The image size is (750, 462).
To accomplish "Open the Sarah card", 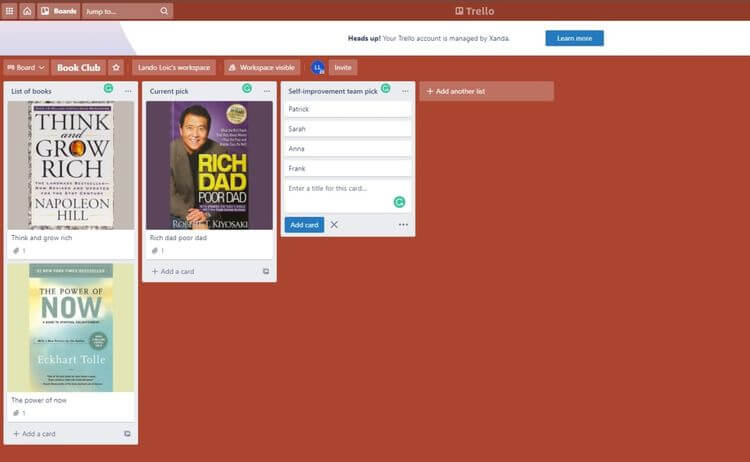I will coord(348,129).
